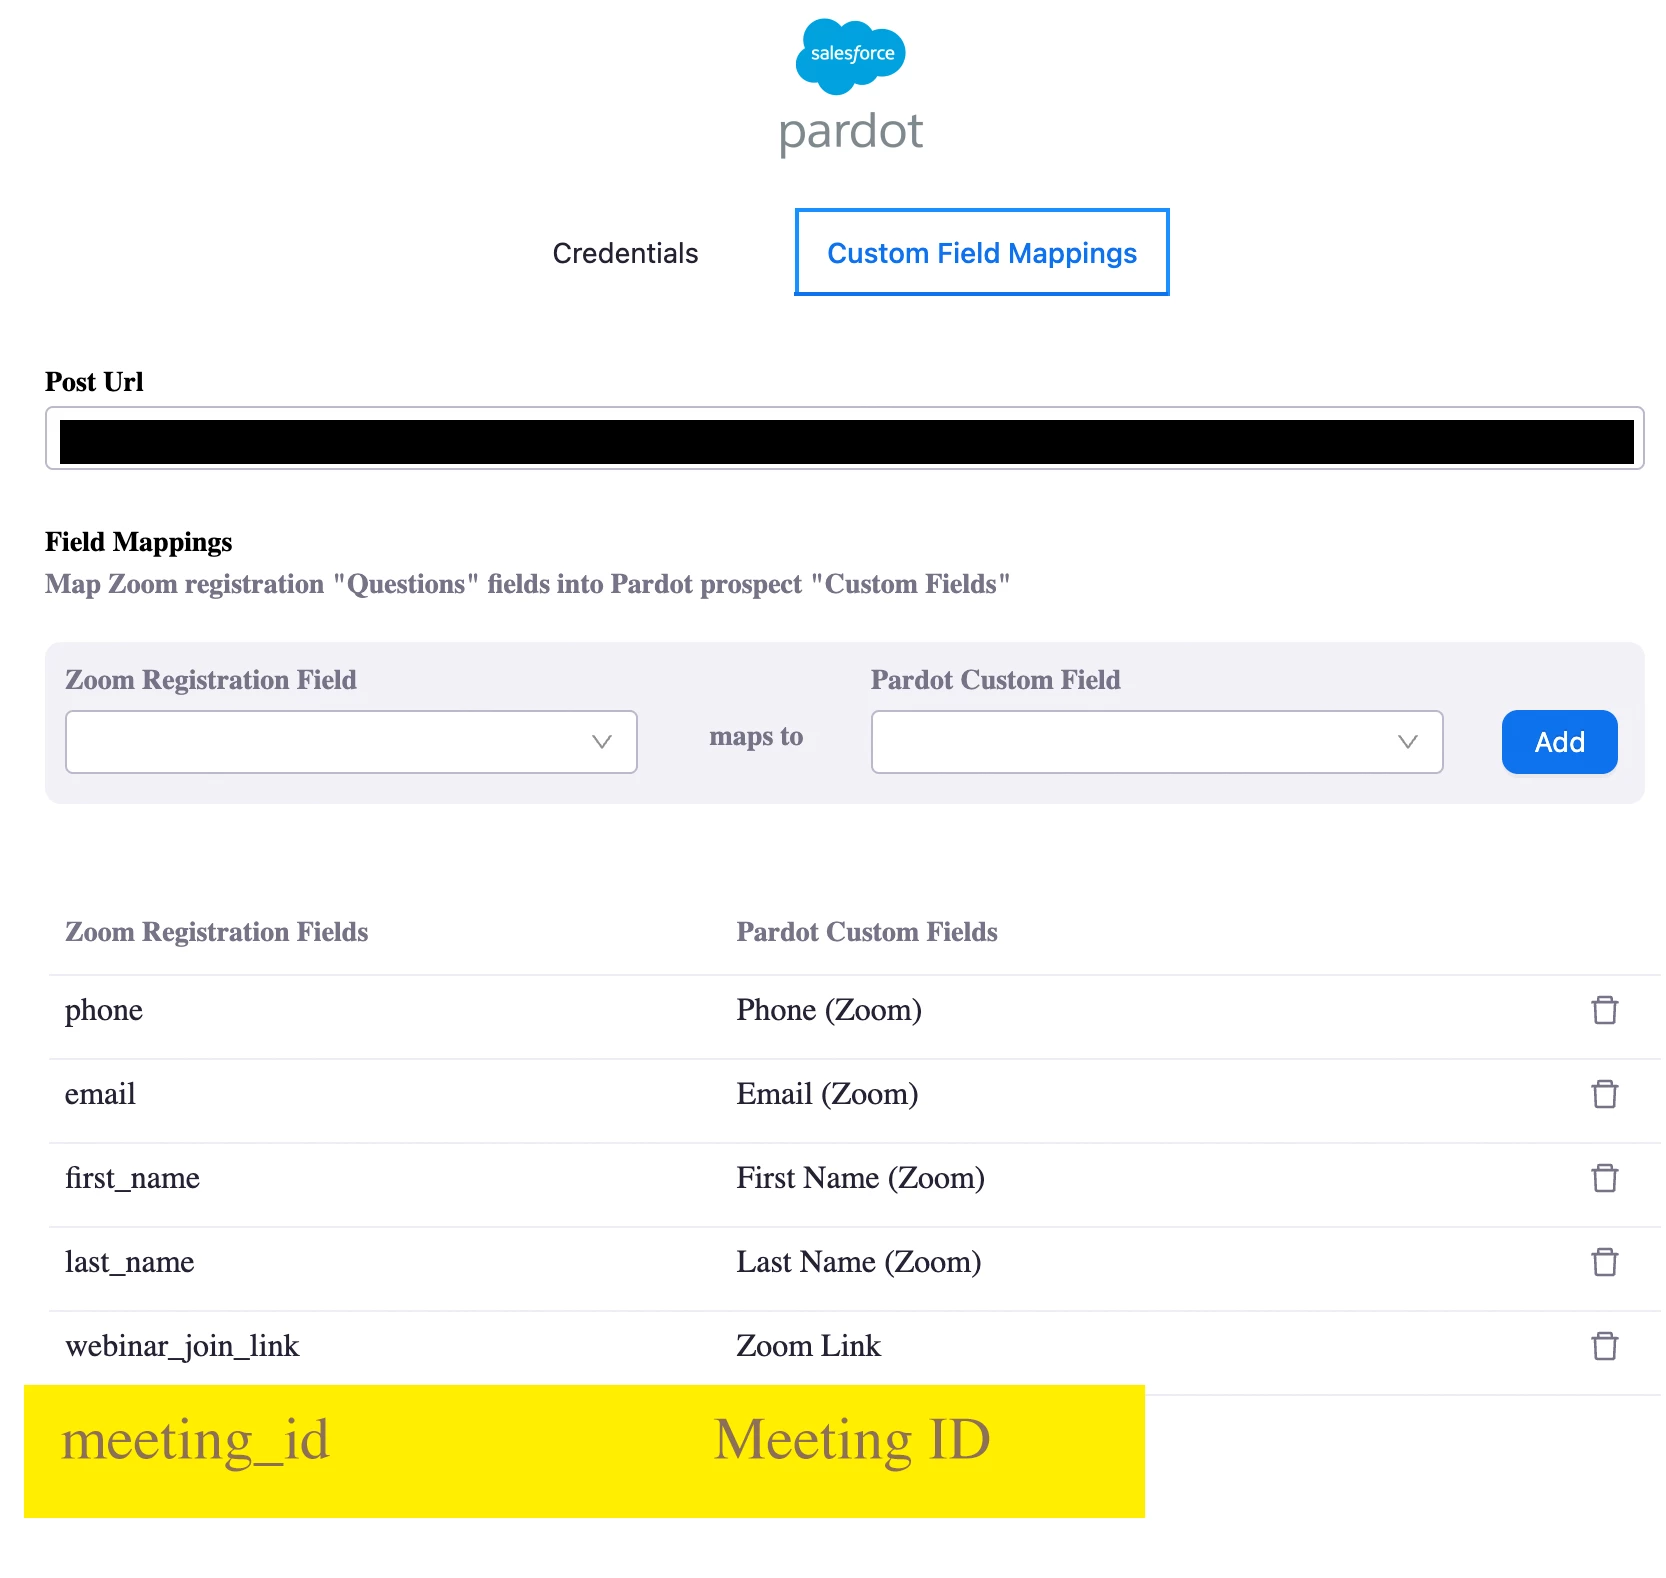Click the Post Url label
Viewport: 1666px width, 1578px height.
(94, 382)
